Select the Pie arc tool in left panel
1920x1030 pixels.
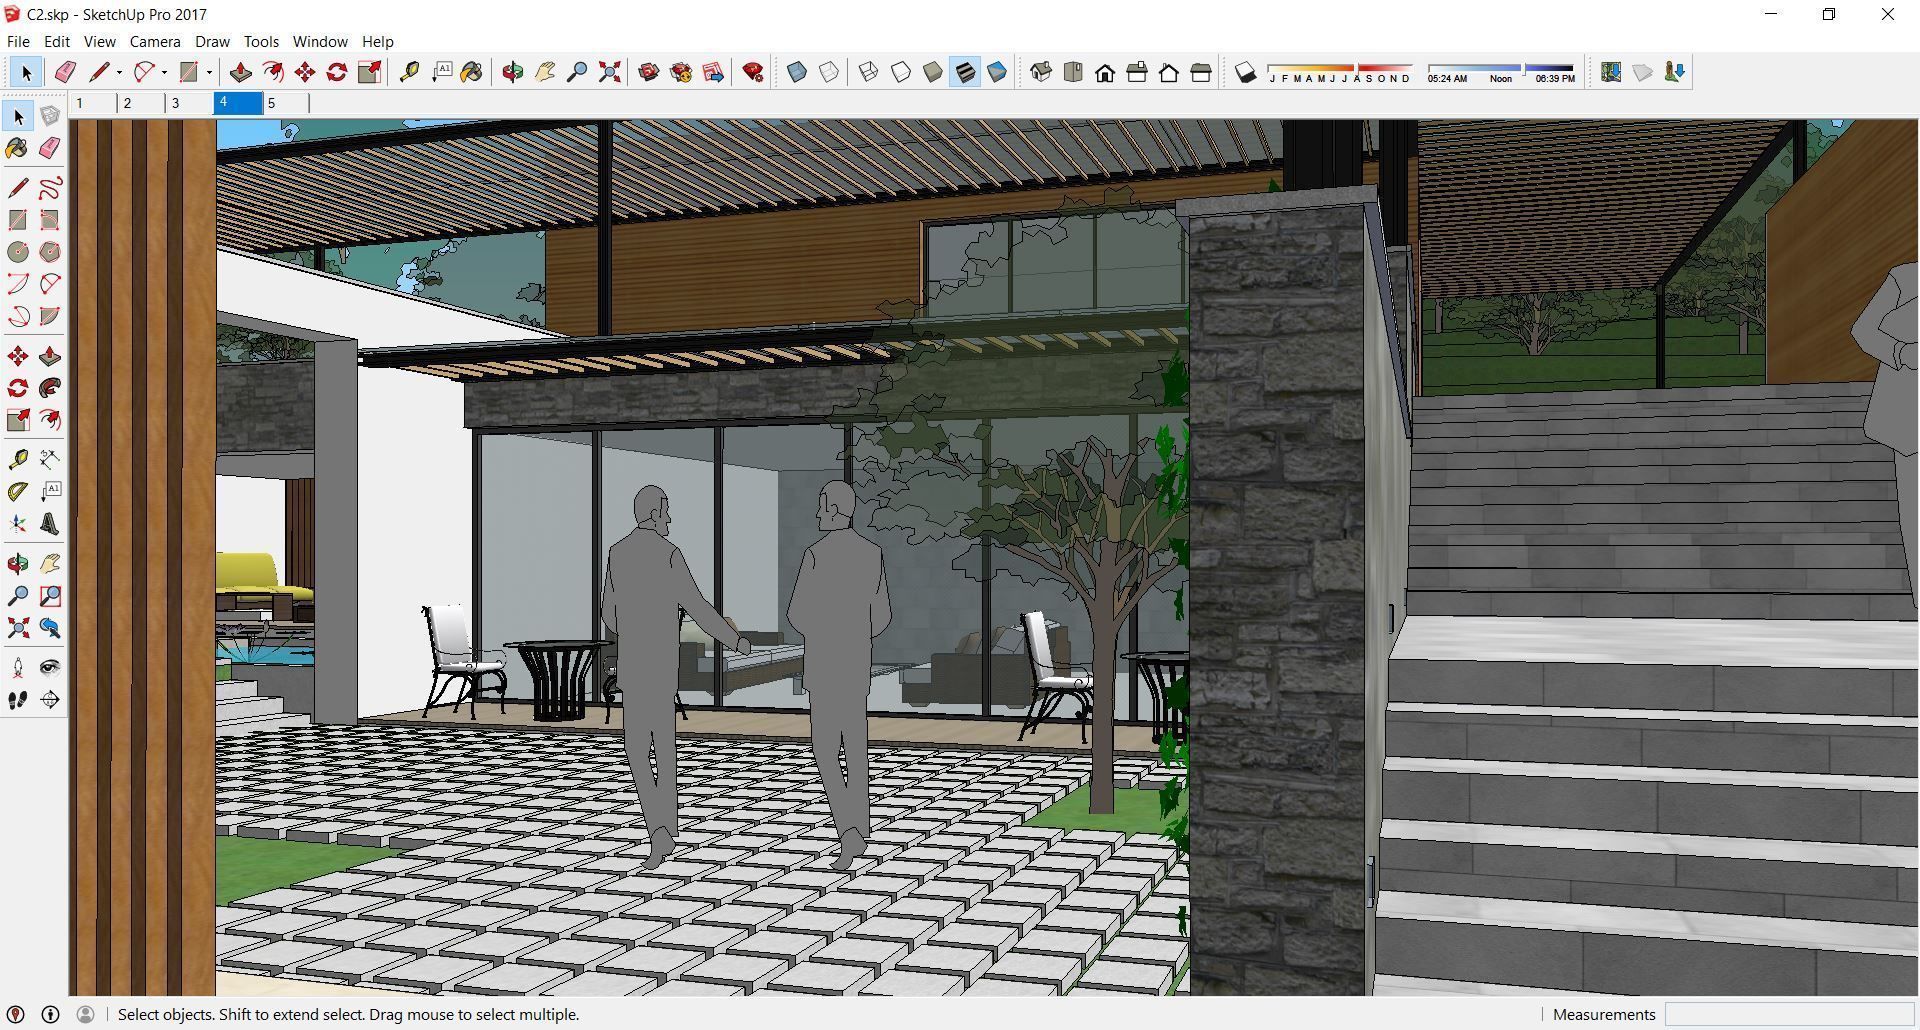click(x=50, y=316)
